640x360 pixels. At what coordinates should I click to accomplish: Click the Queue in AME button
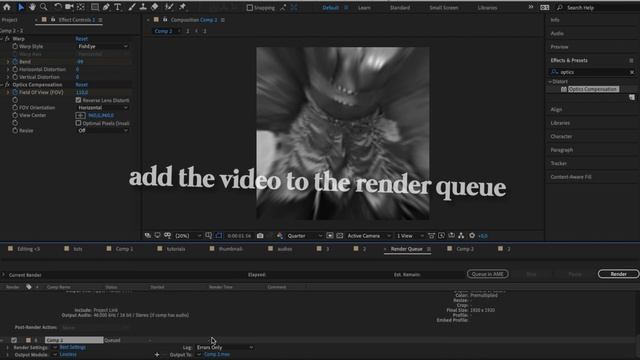point(487,274)
